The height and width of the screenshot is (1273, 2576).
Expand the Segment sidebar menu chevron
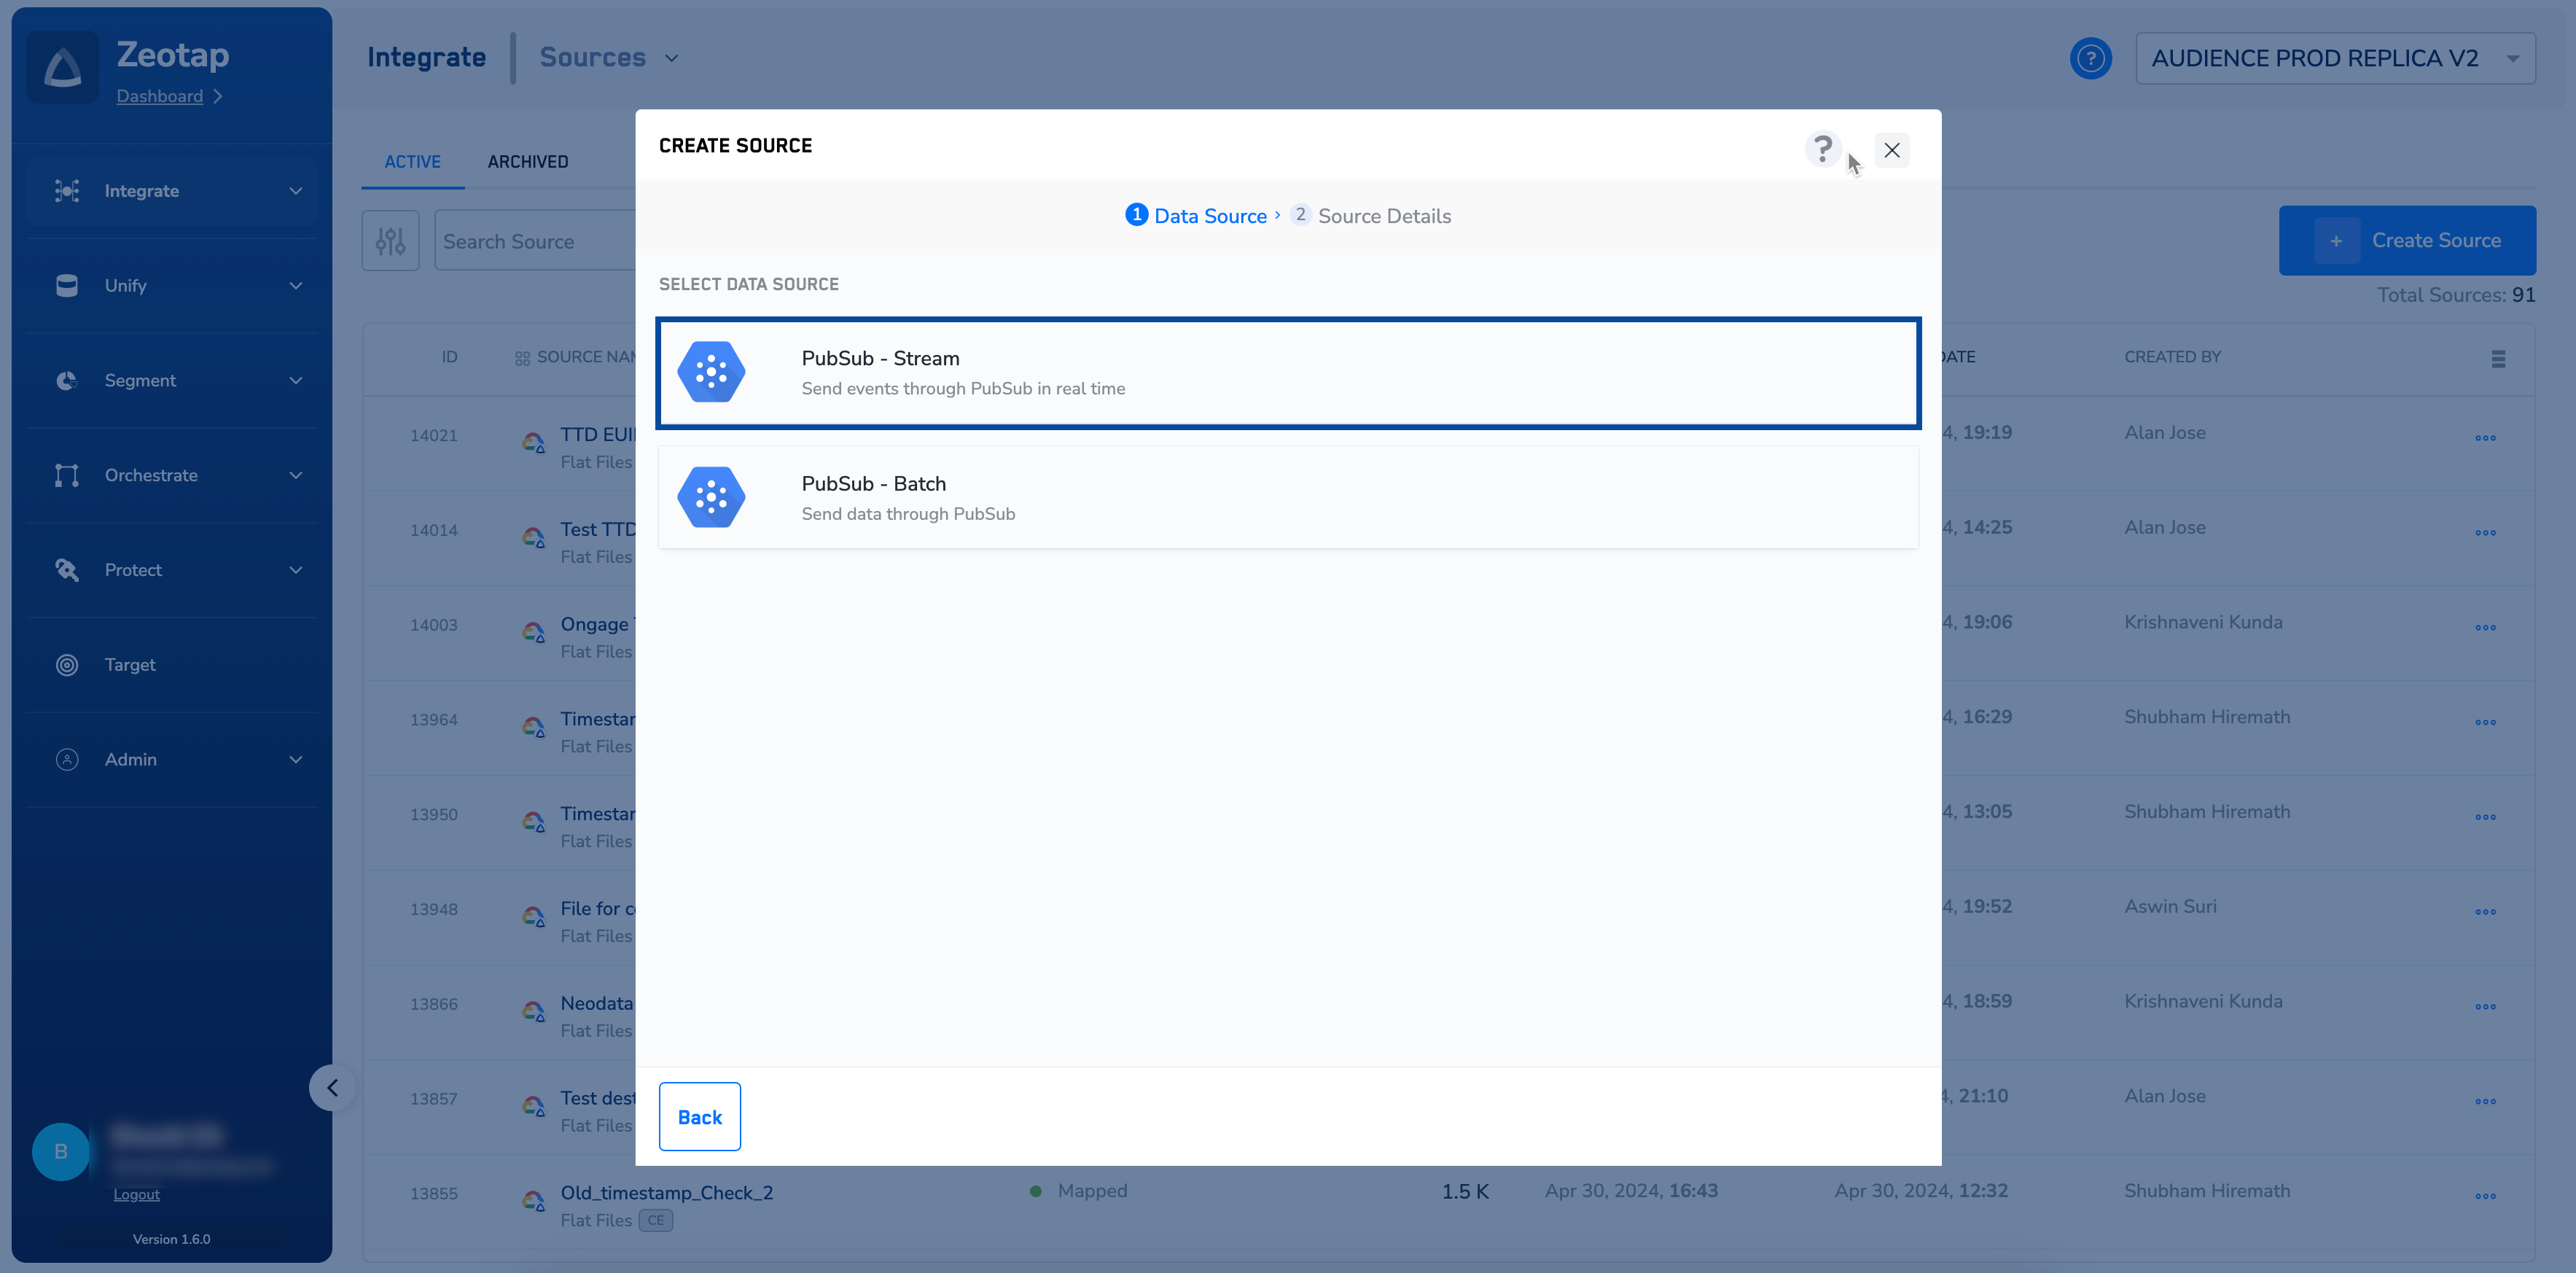tap(295, 380)
